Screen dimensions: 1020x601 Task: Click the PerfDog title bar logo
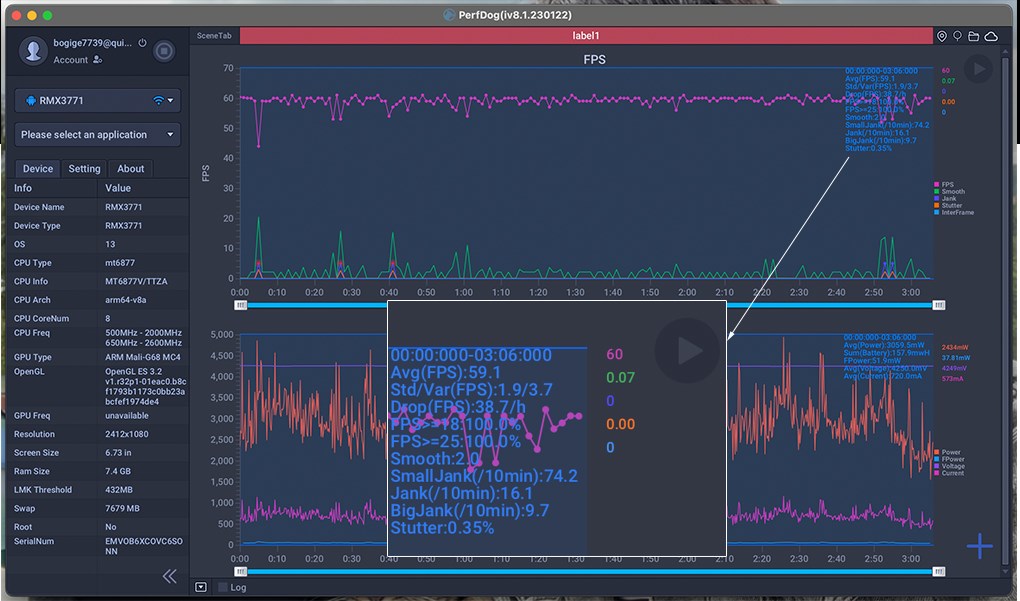[x=449, y=15]
